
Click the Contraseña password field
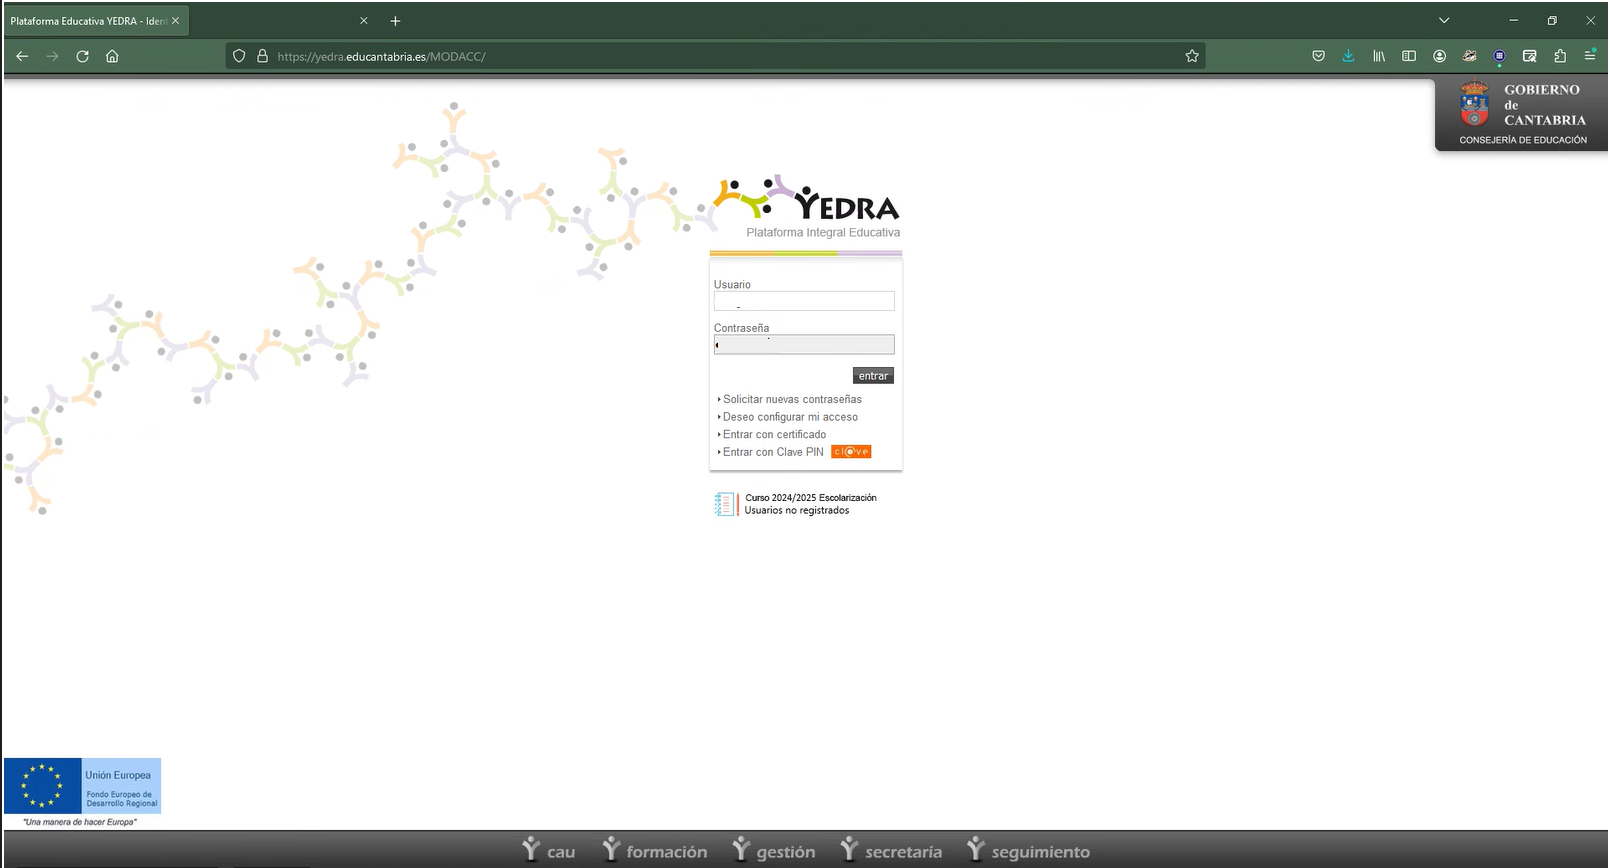click(x=804, y=345)
